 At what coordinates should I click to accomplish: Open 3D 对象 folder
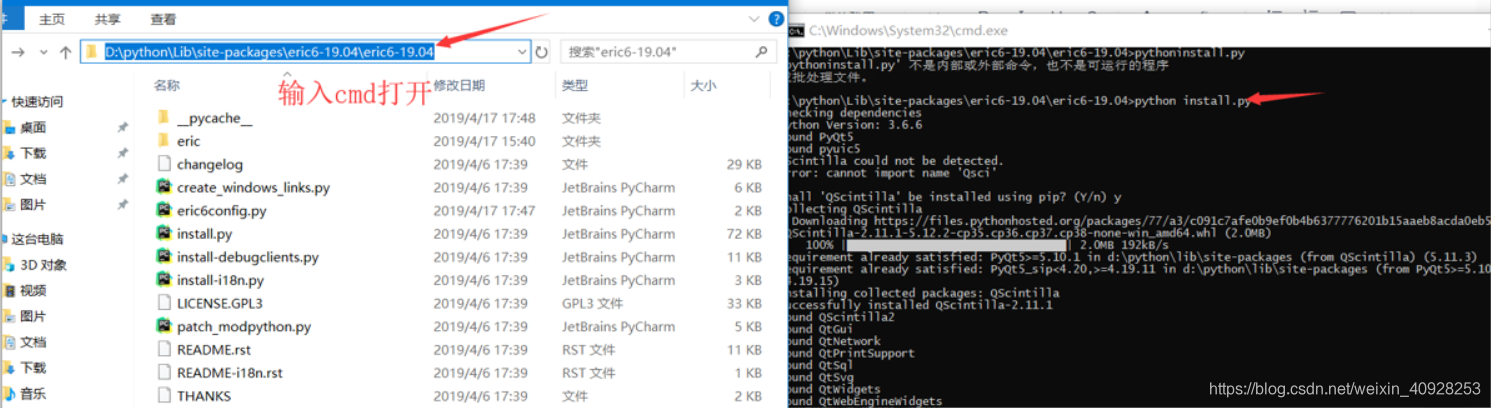(43, 265)
